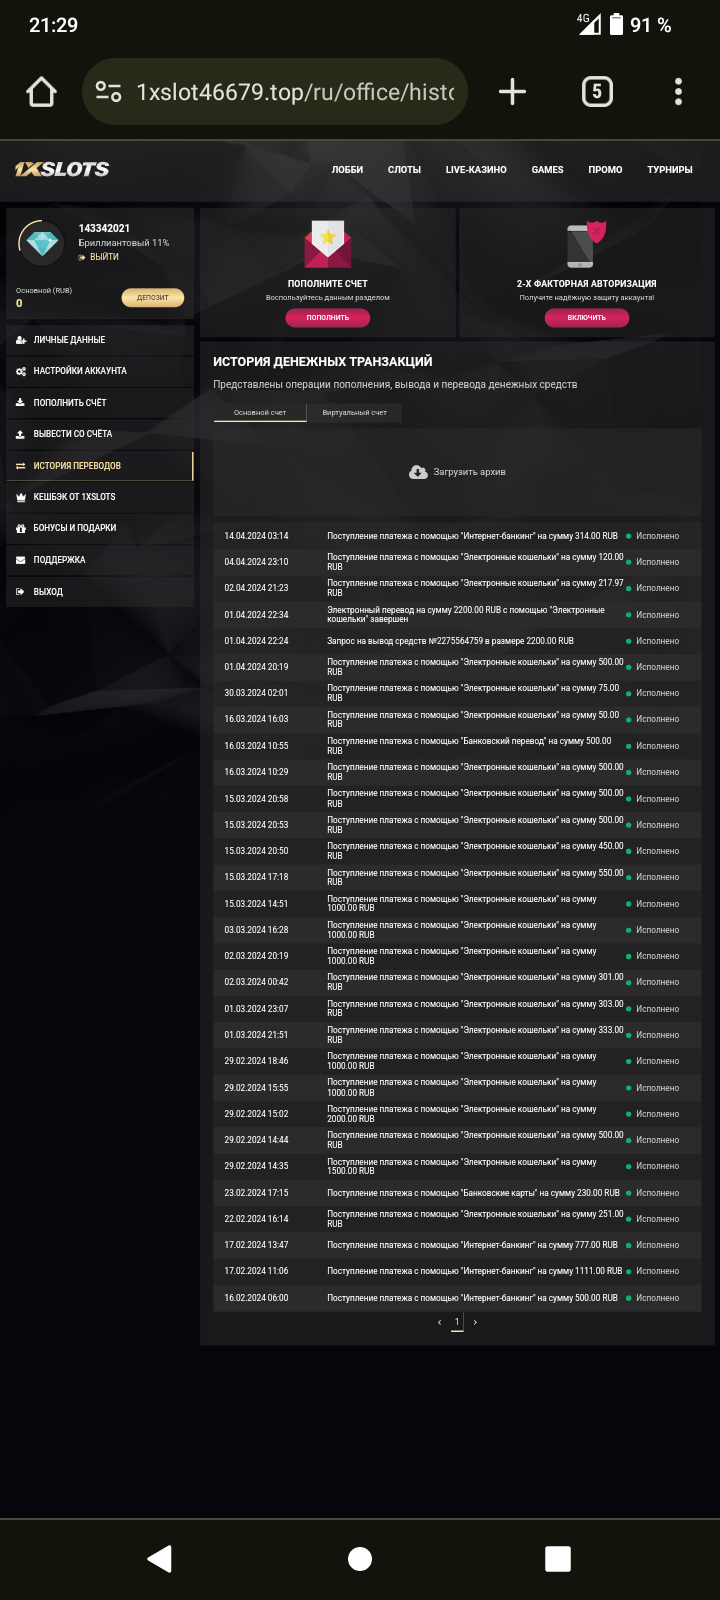Click the cloud download archive icon
The image size is (720, 1600).
point(418,472)
